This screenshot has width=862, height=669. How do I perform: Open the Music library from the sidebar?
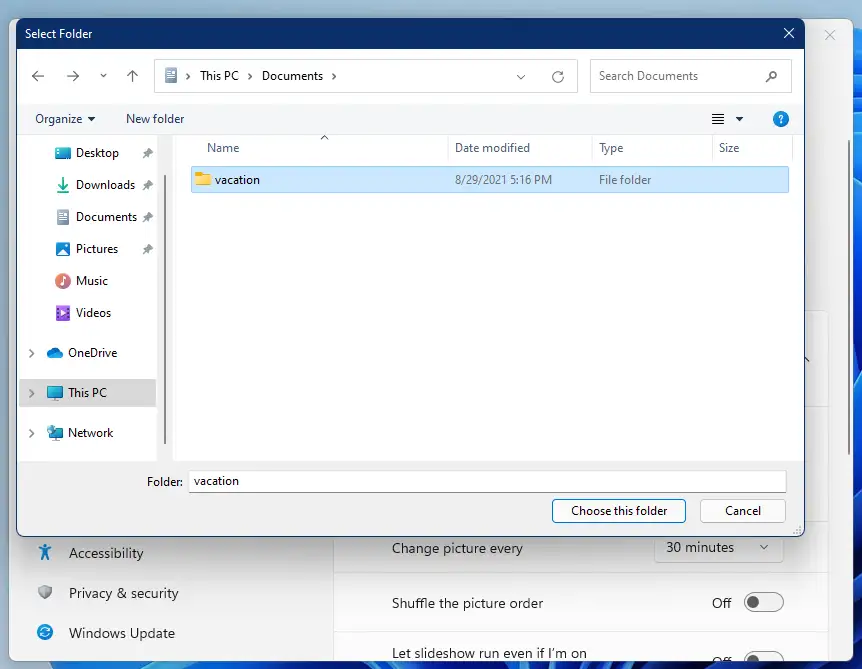92,280
